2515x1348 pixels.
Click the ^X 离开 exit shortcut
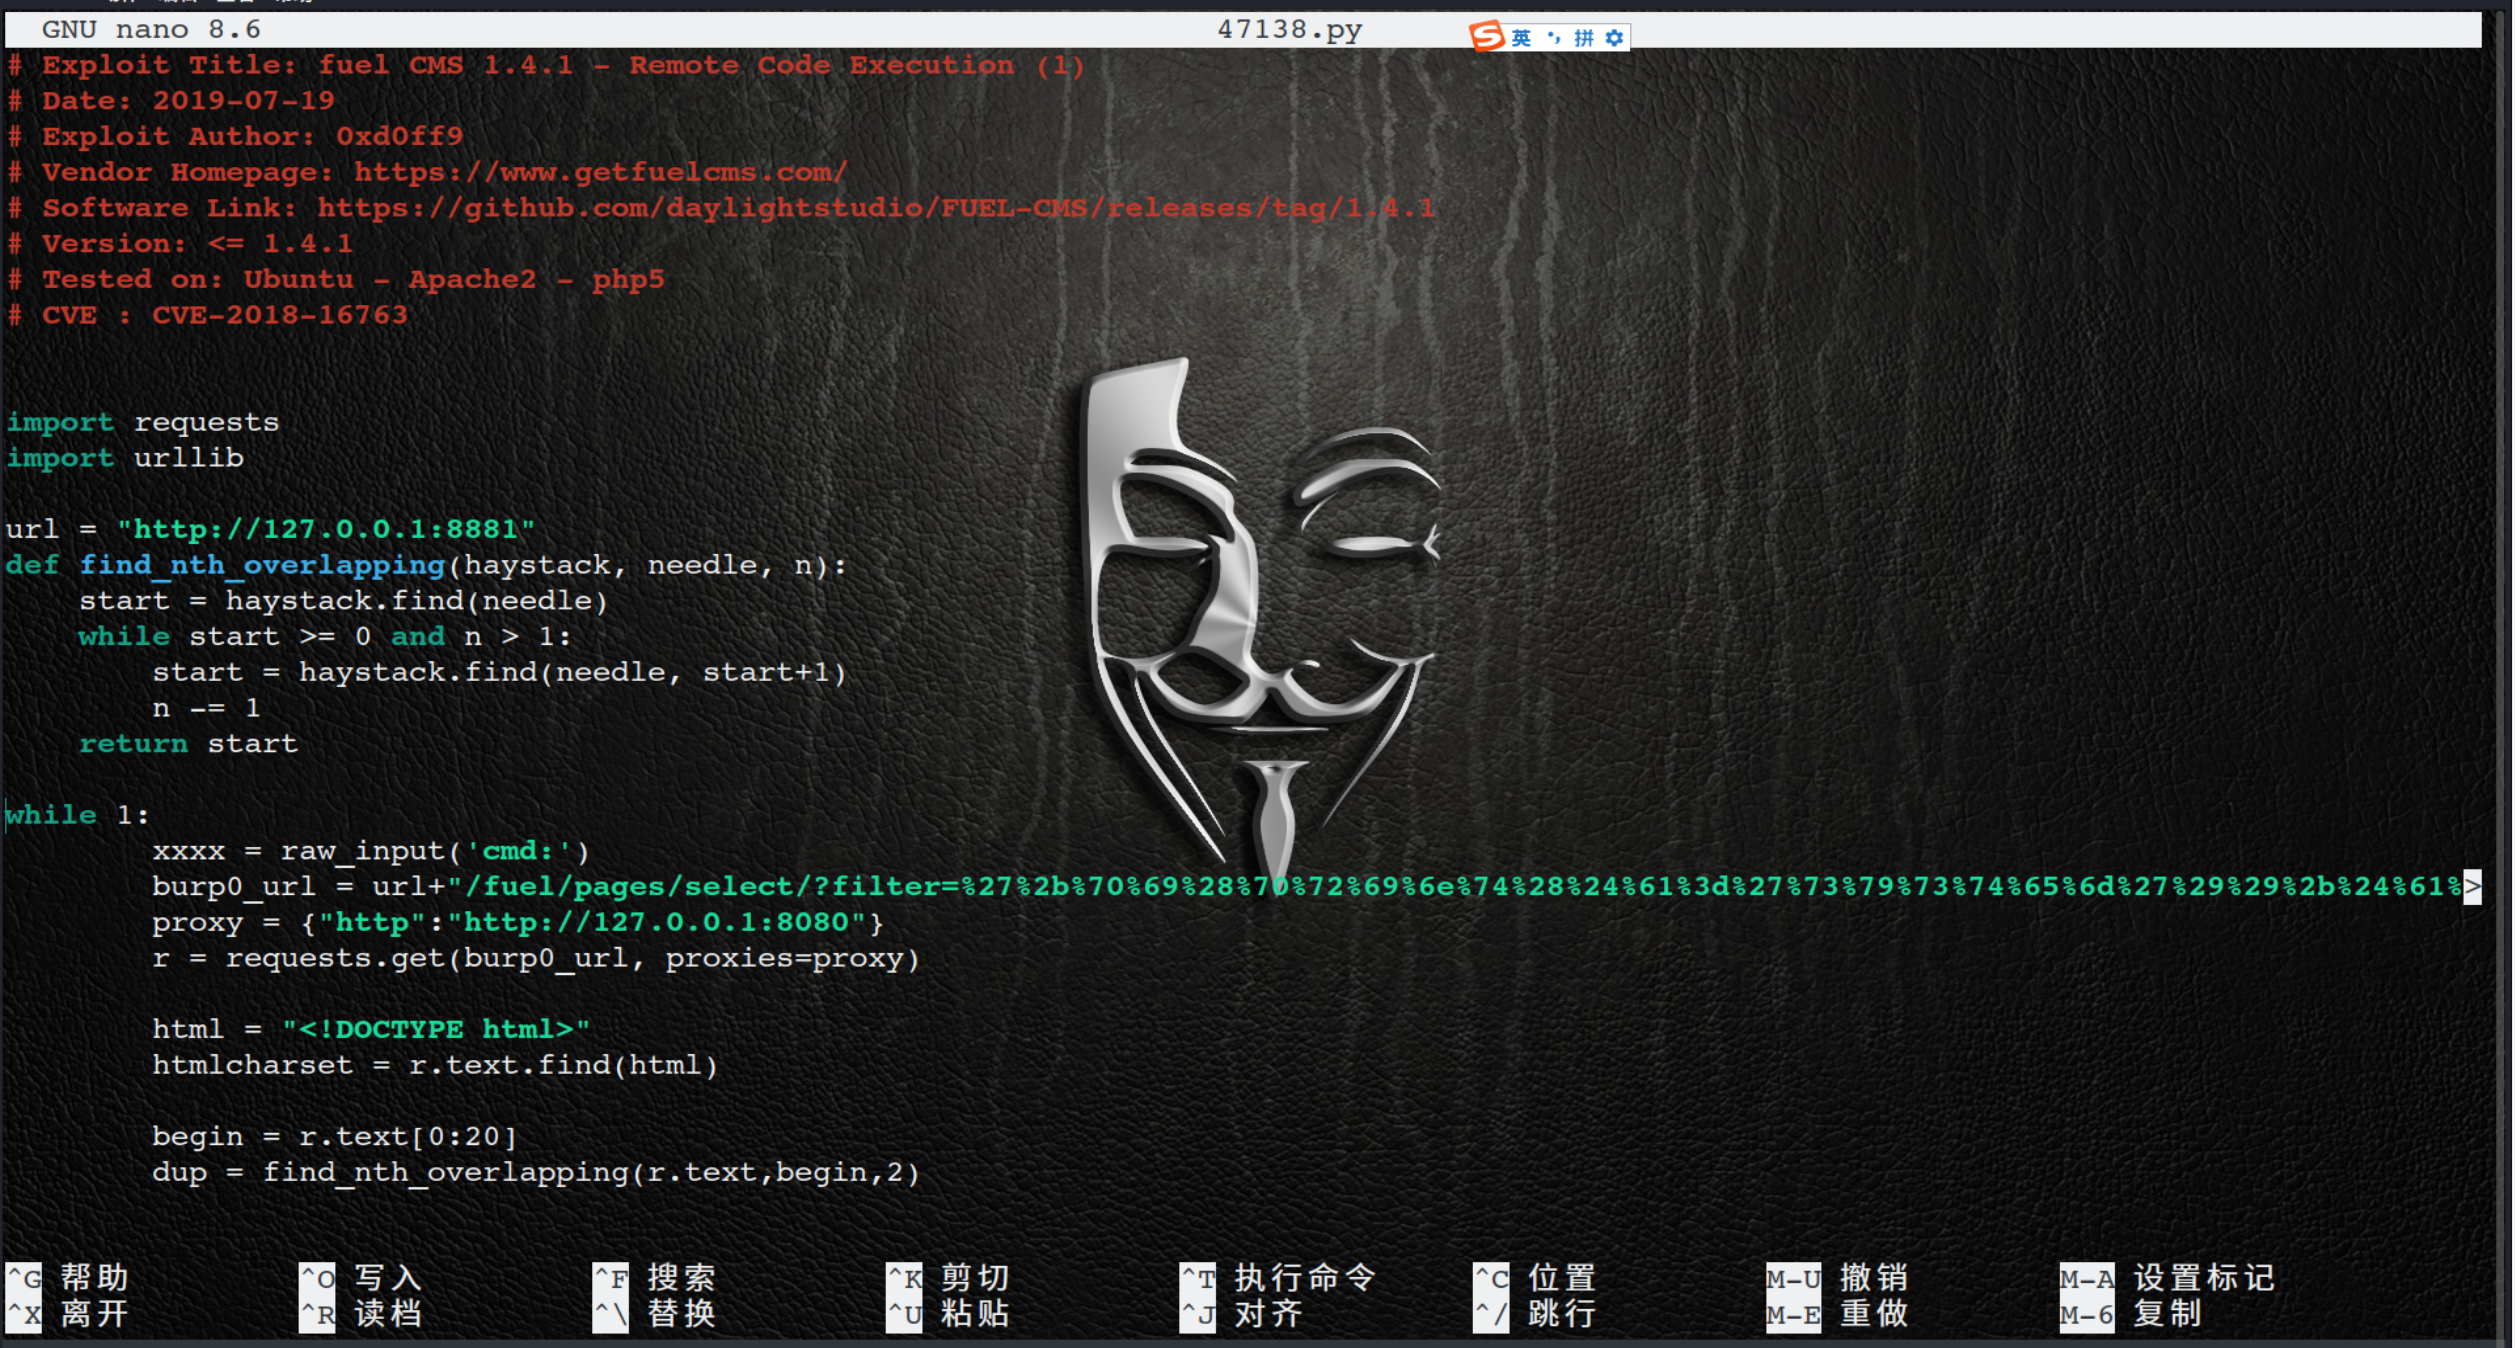click(68, 1313)
